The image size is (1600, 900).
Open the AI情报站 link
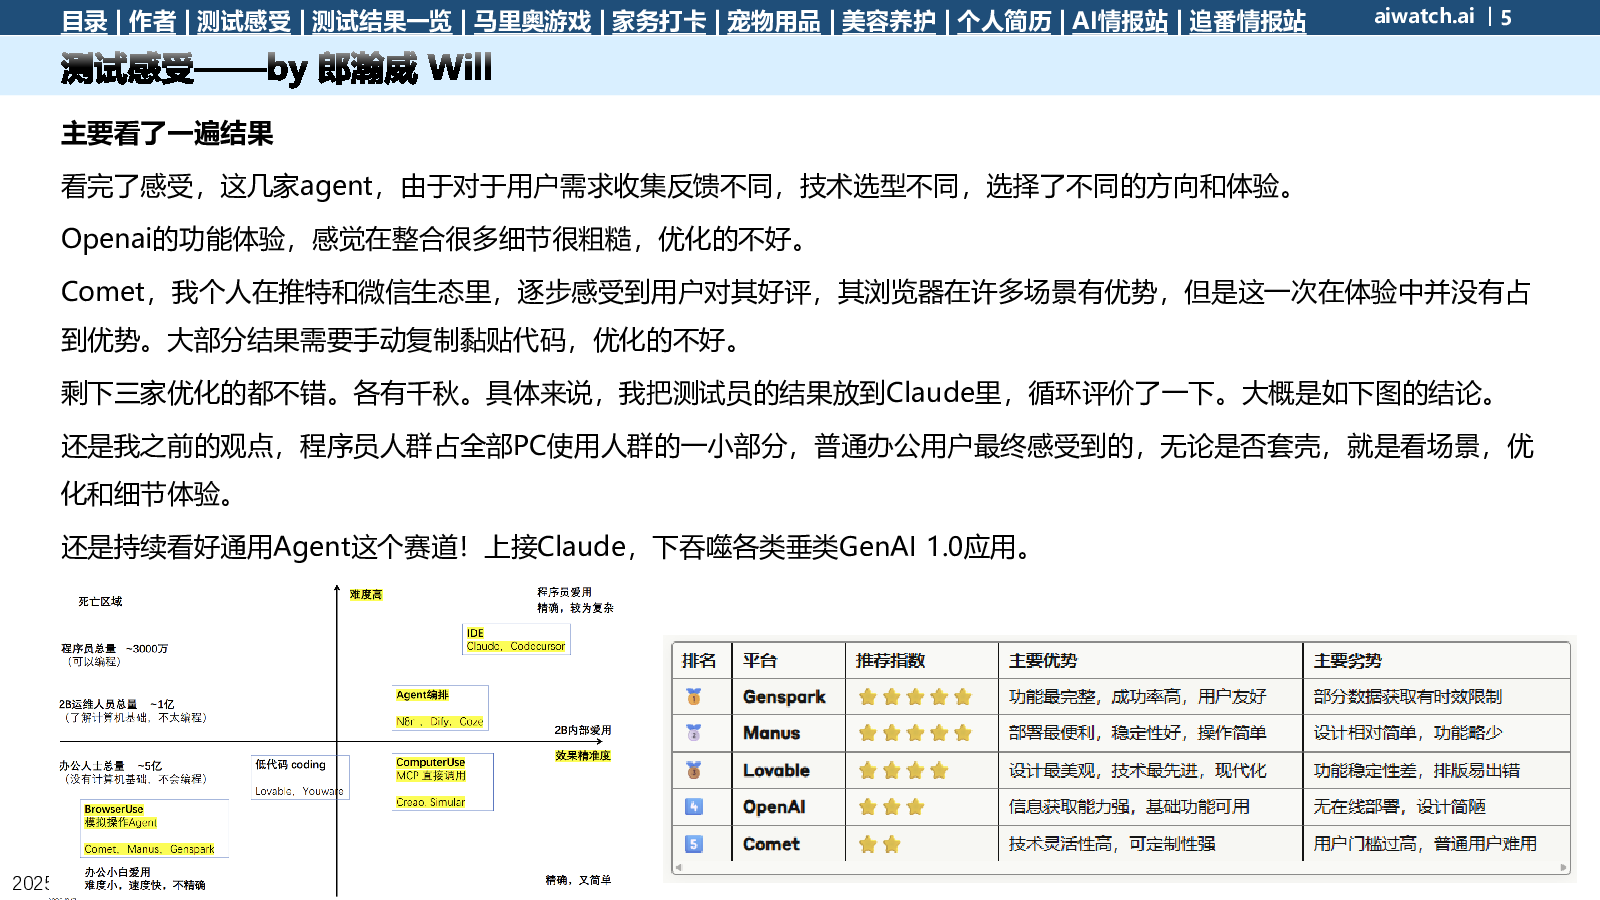coord(1120,21)
